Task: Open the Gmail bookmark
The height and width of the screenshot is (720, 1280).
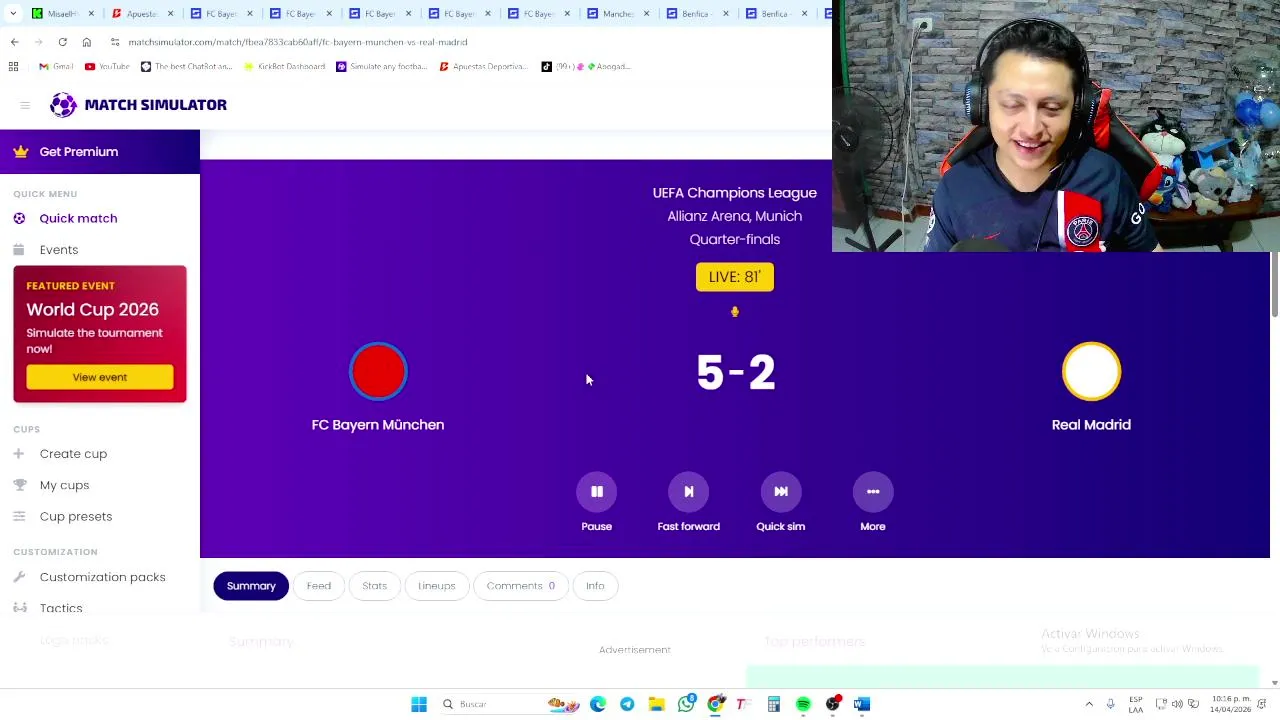Action: click(56, 66)
